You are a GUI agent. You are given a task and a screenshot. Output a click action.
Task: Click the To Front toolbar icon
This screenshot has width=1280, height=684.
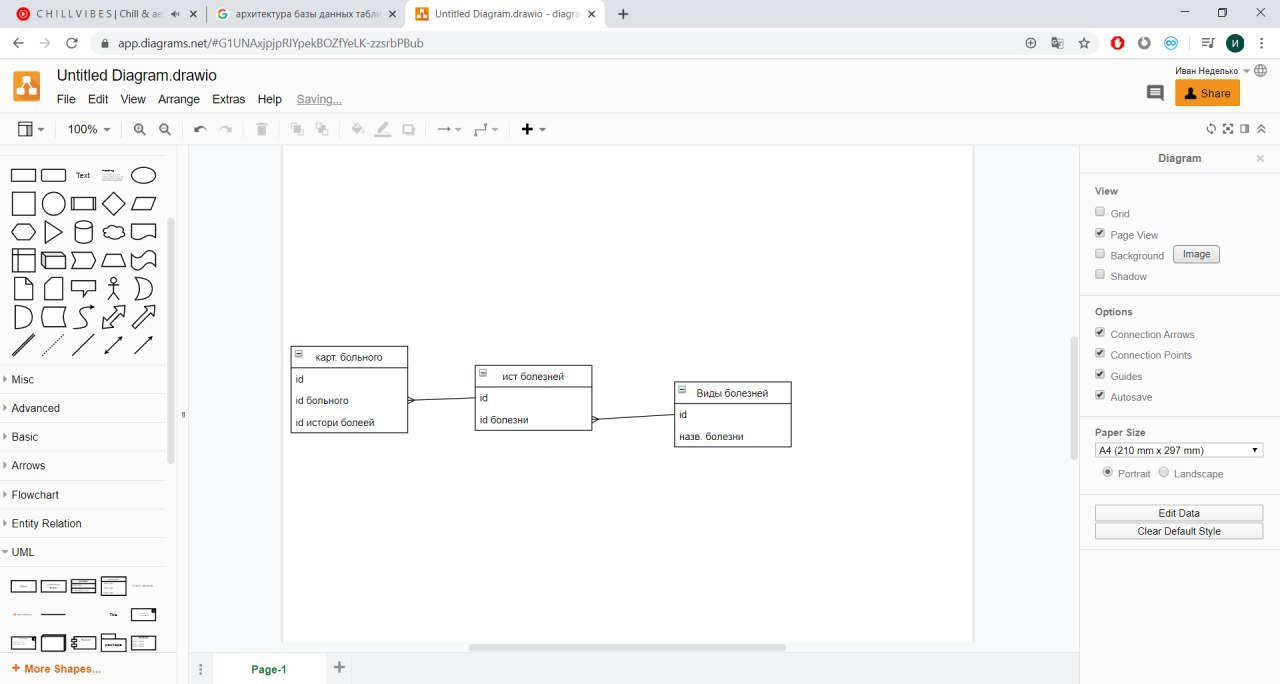pyautogui.click(x=297, y=129)
